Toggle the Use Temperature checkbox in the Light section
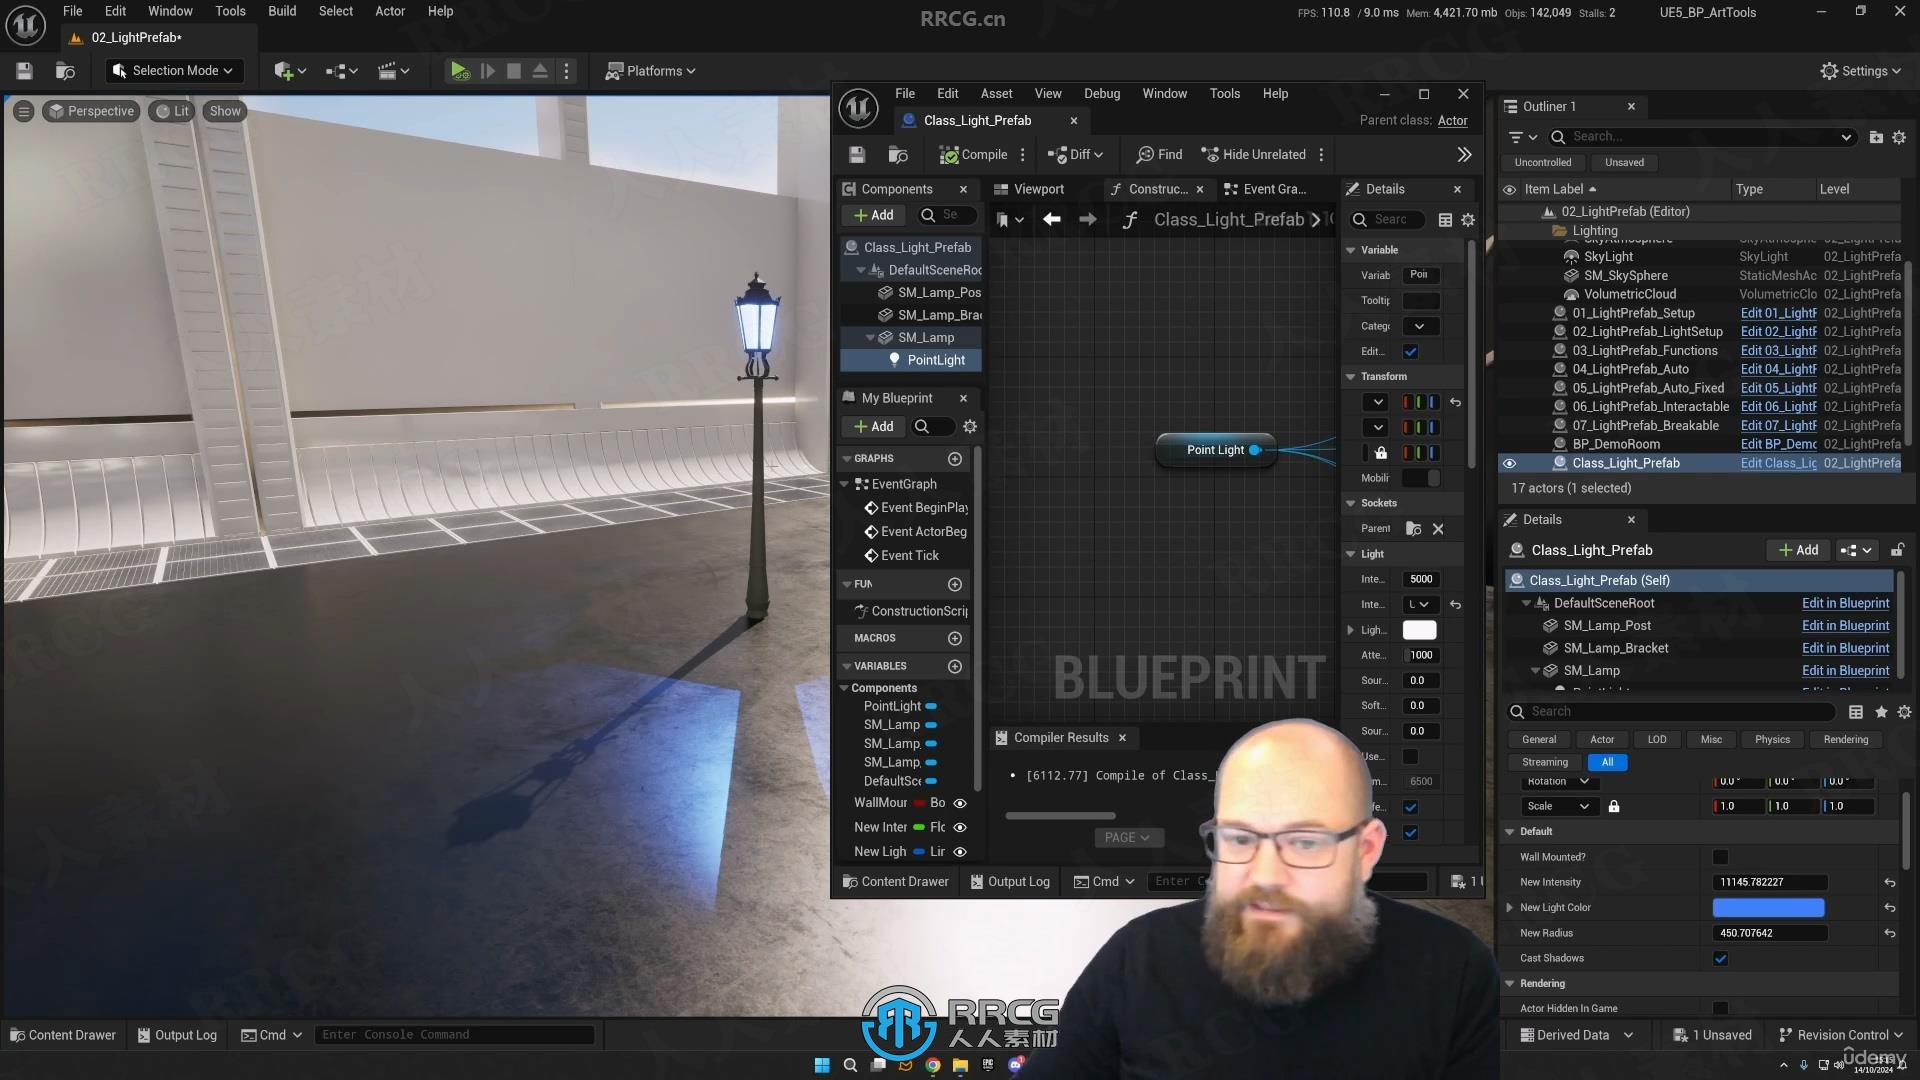This screenshot has width=1920, height=1080. pyautogui.click(x=1410, y=757)
